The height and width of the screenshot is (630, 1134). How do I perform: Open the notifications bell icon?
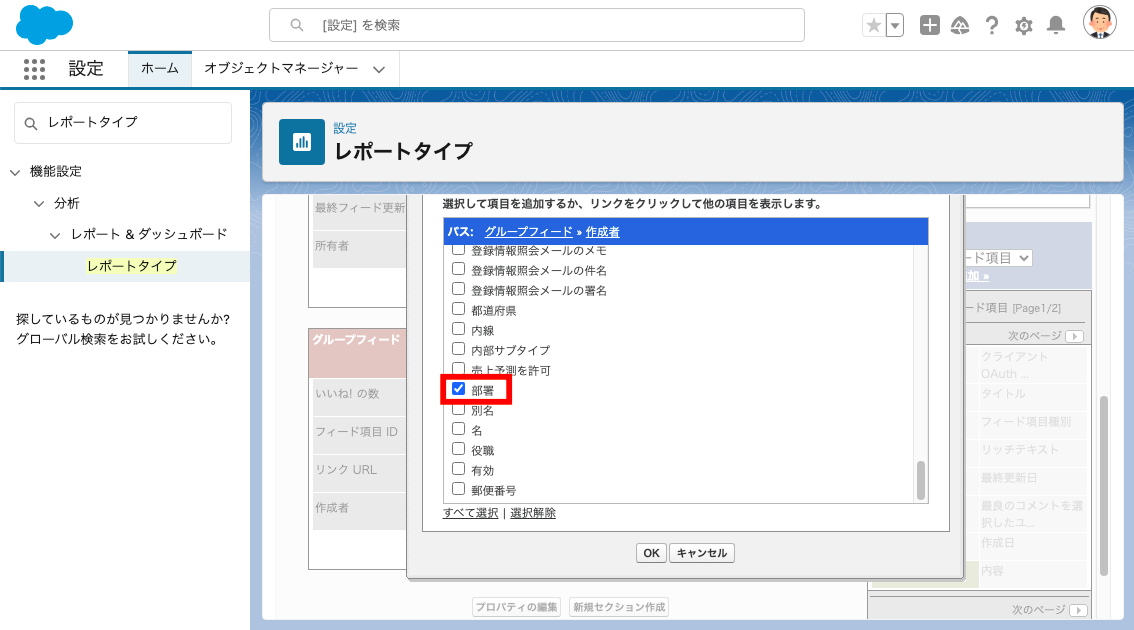point(1055,26)
